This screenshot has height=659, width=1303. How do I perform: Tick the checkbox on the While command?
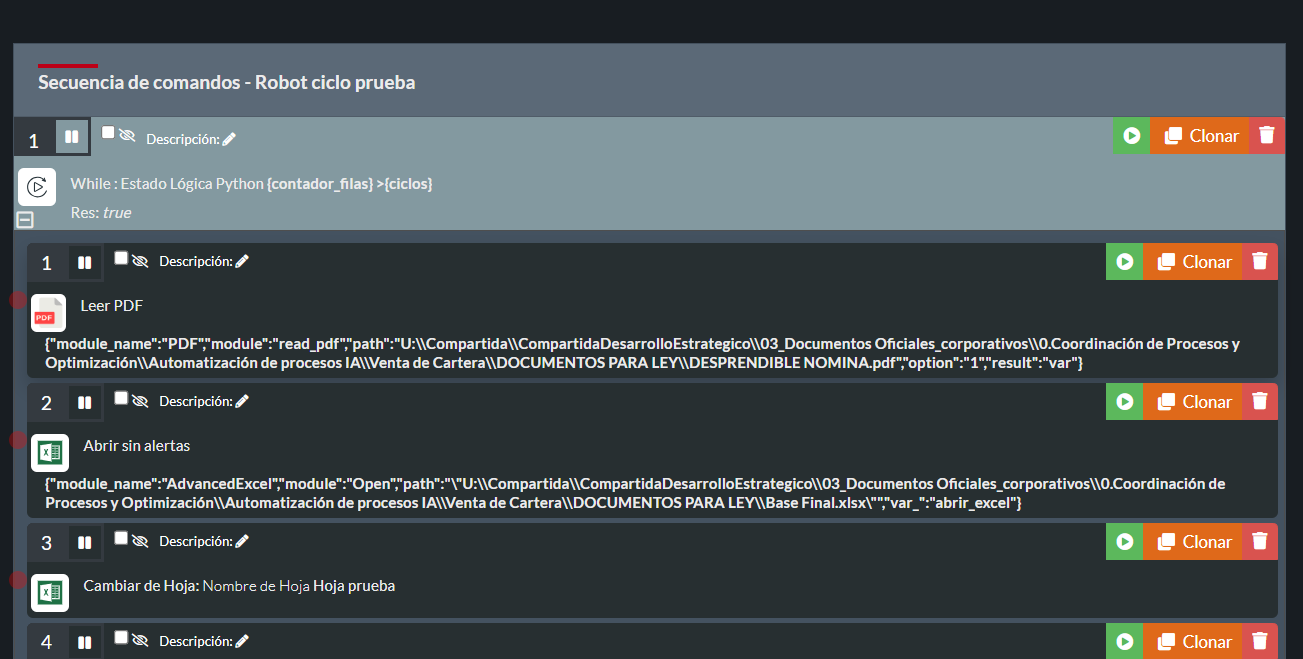coord(108,133)
